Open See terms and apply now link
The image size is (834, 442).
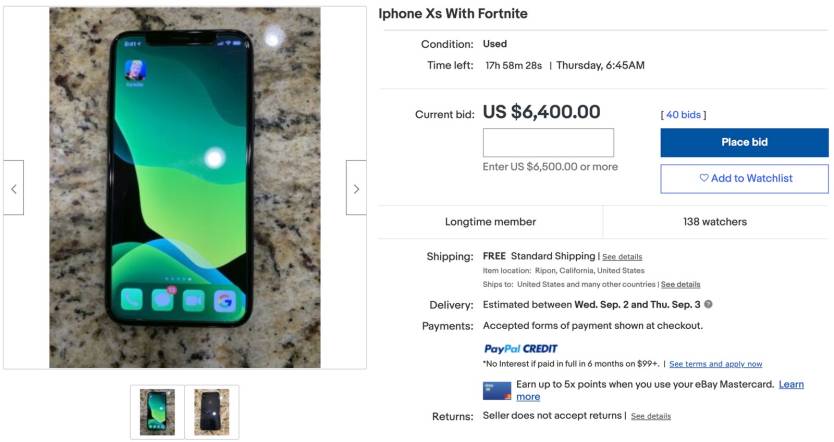coord(715,364)
